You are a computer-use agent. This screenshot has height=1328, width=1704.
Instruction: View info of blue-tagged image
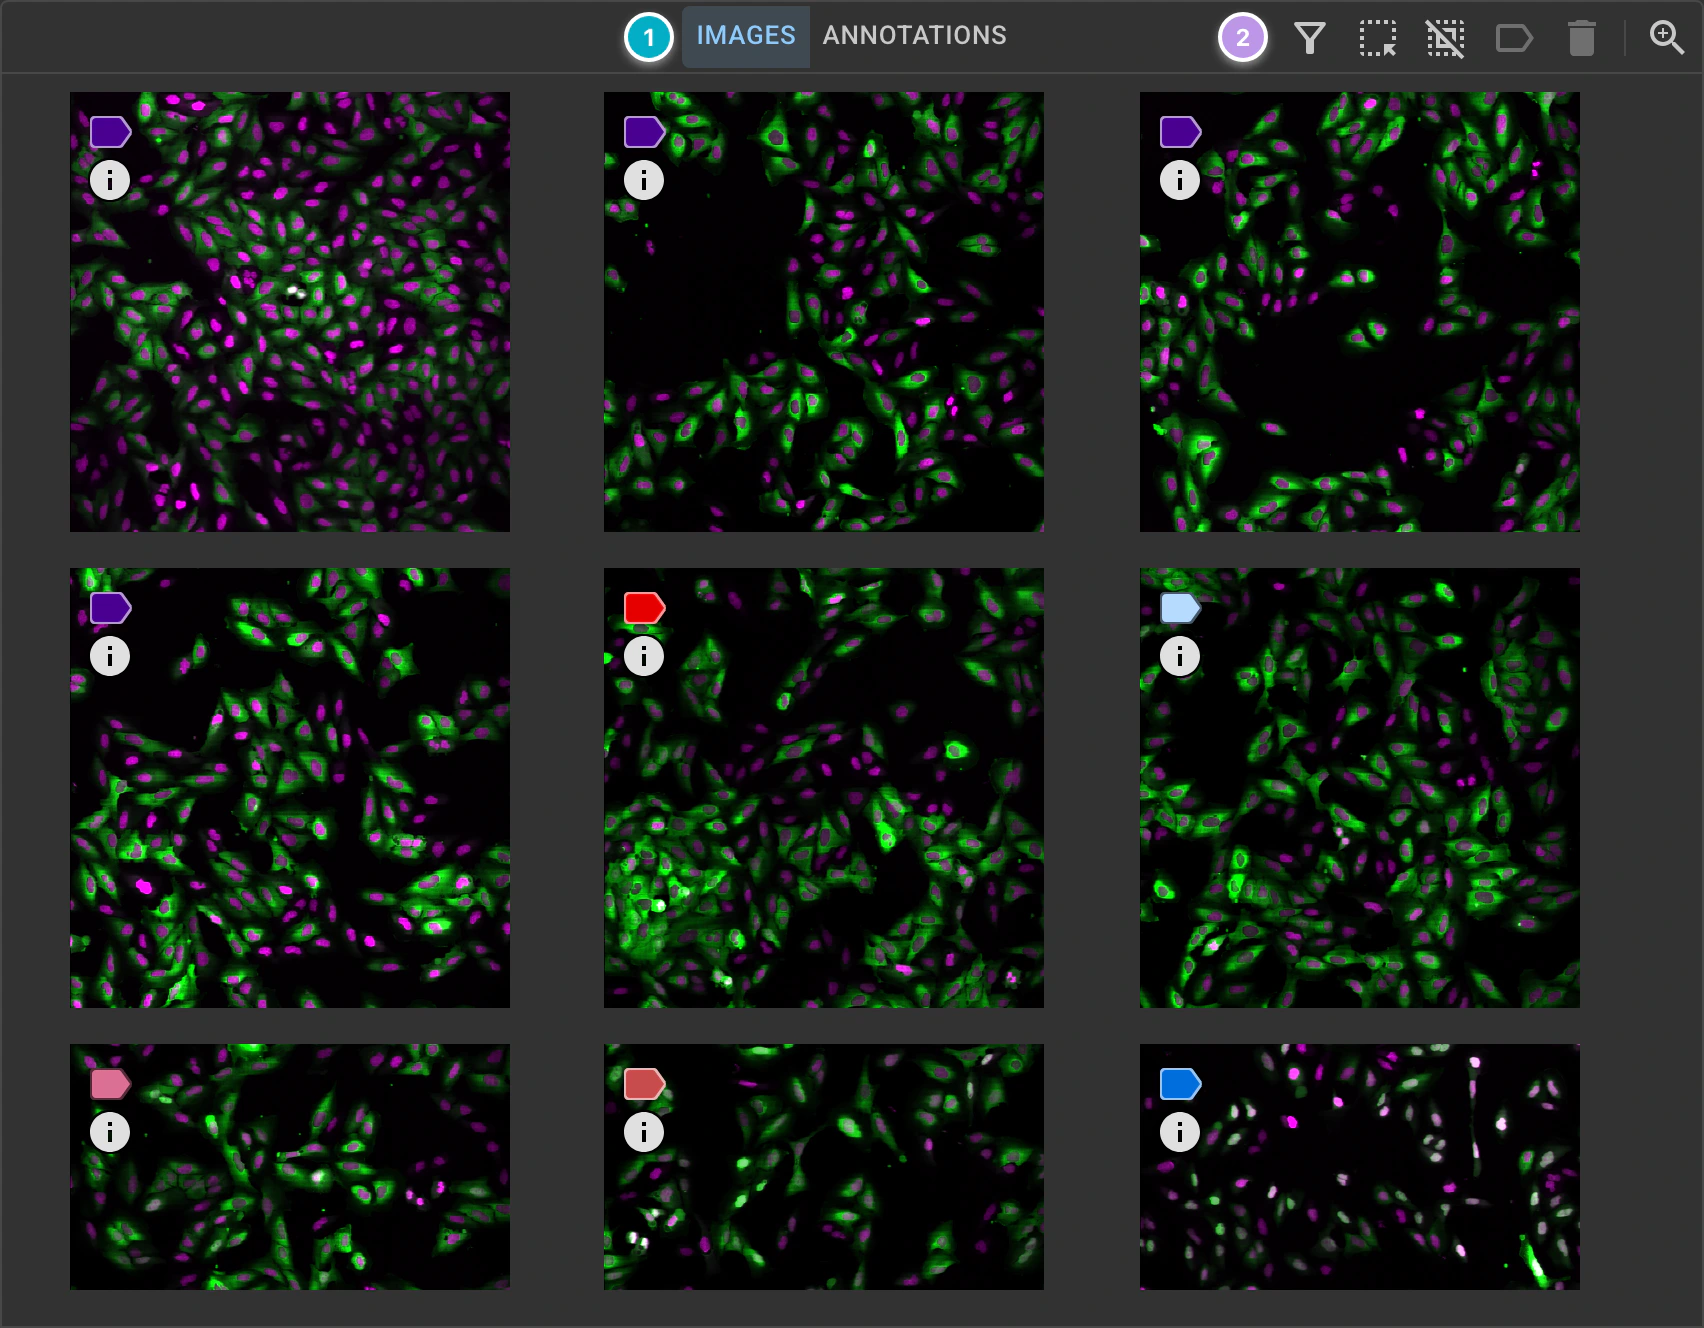(x=1180, y=1133)
